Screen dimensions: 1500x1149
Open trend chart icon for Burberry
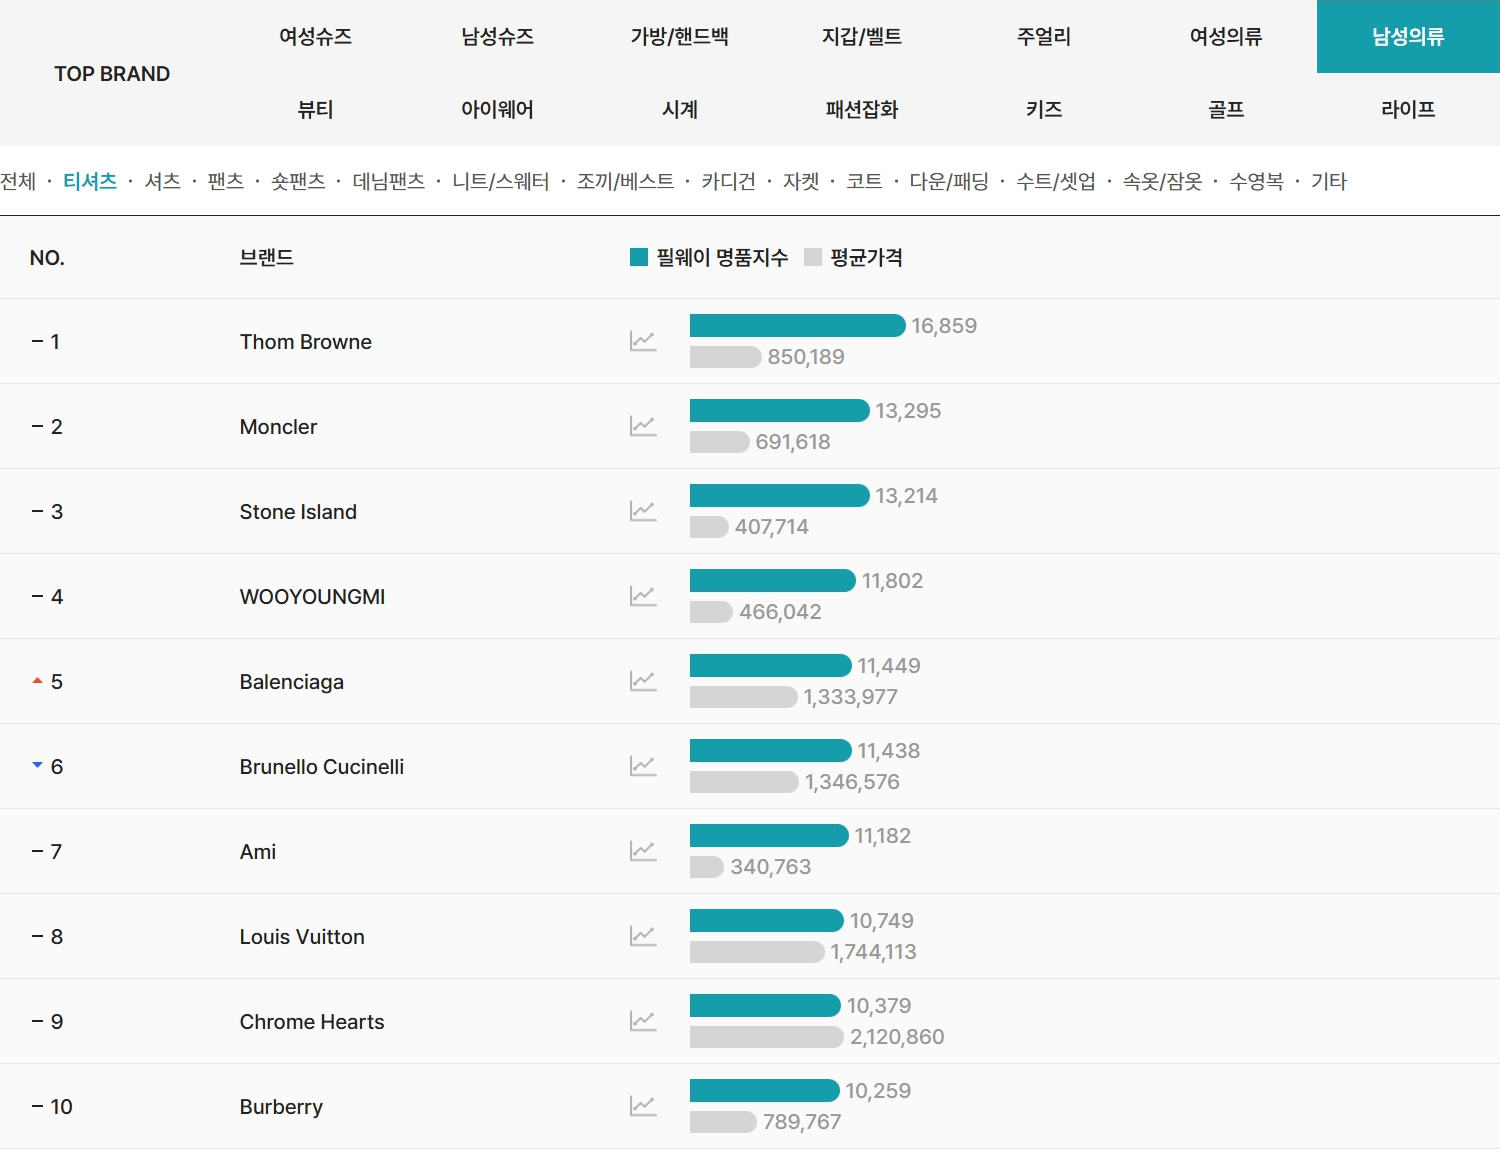coord(643,1106)
